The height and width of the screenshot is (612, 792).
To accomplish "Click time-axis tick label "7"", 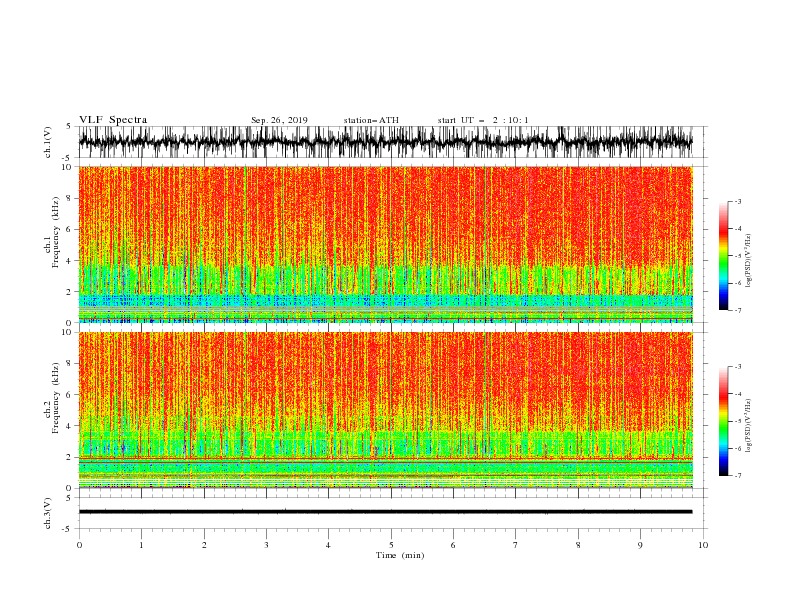I will (516, 545).
